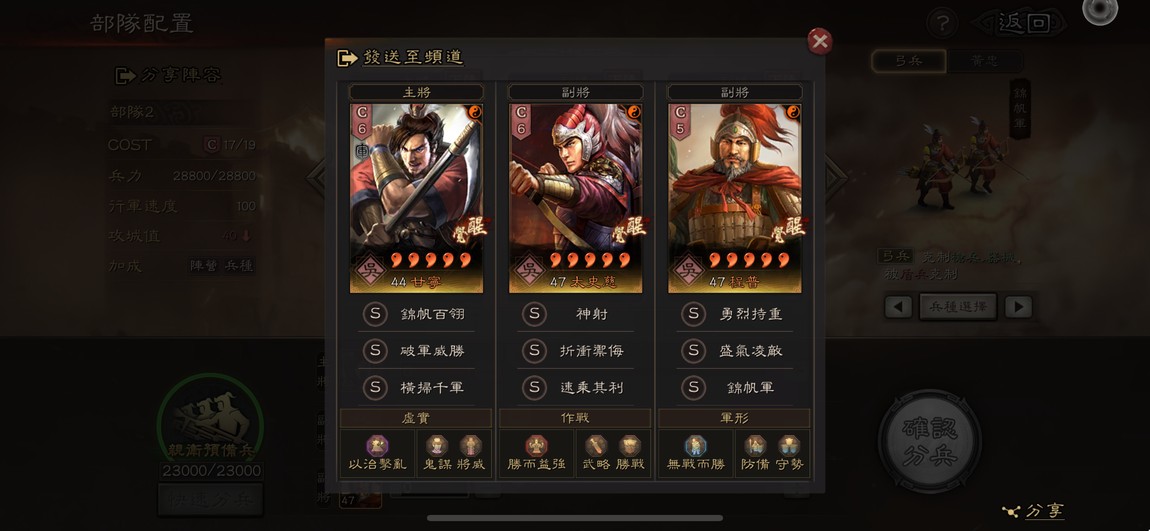The width and height of the screenshot is (1150, 531).
Task: Tap the 以治擊亂 tactic icon
Action: [x=378, y=453]
